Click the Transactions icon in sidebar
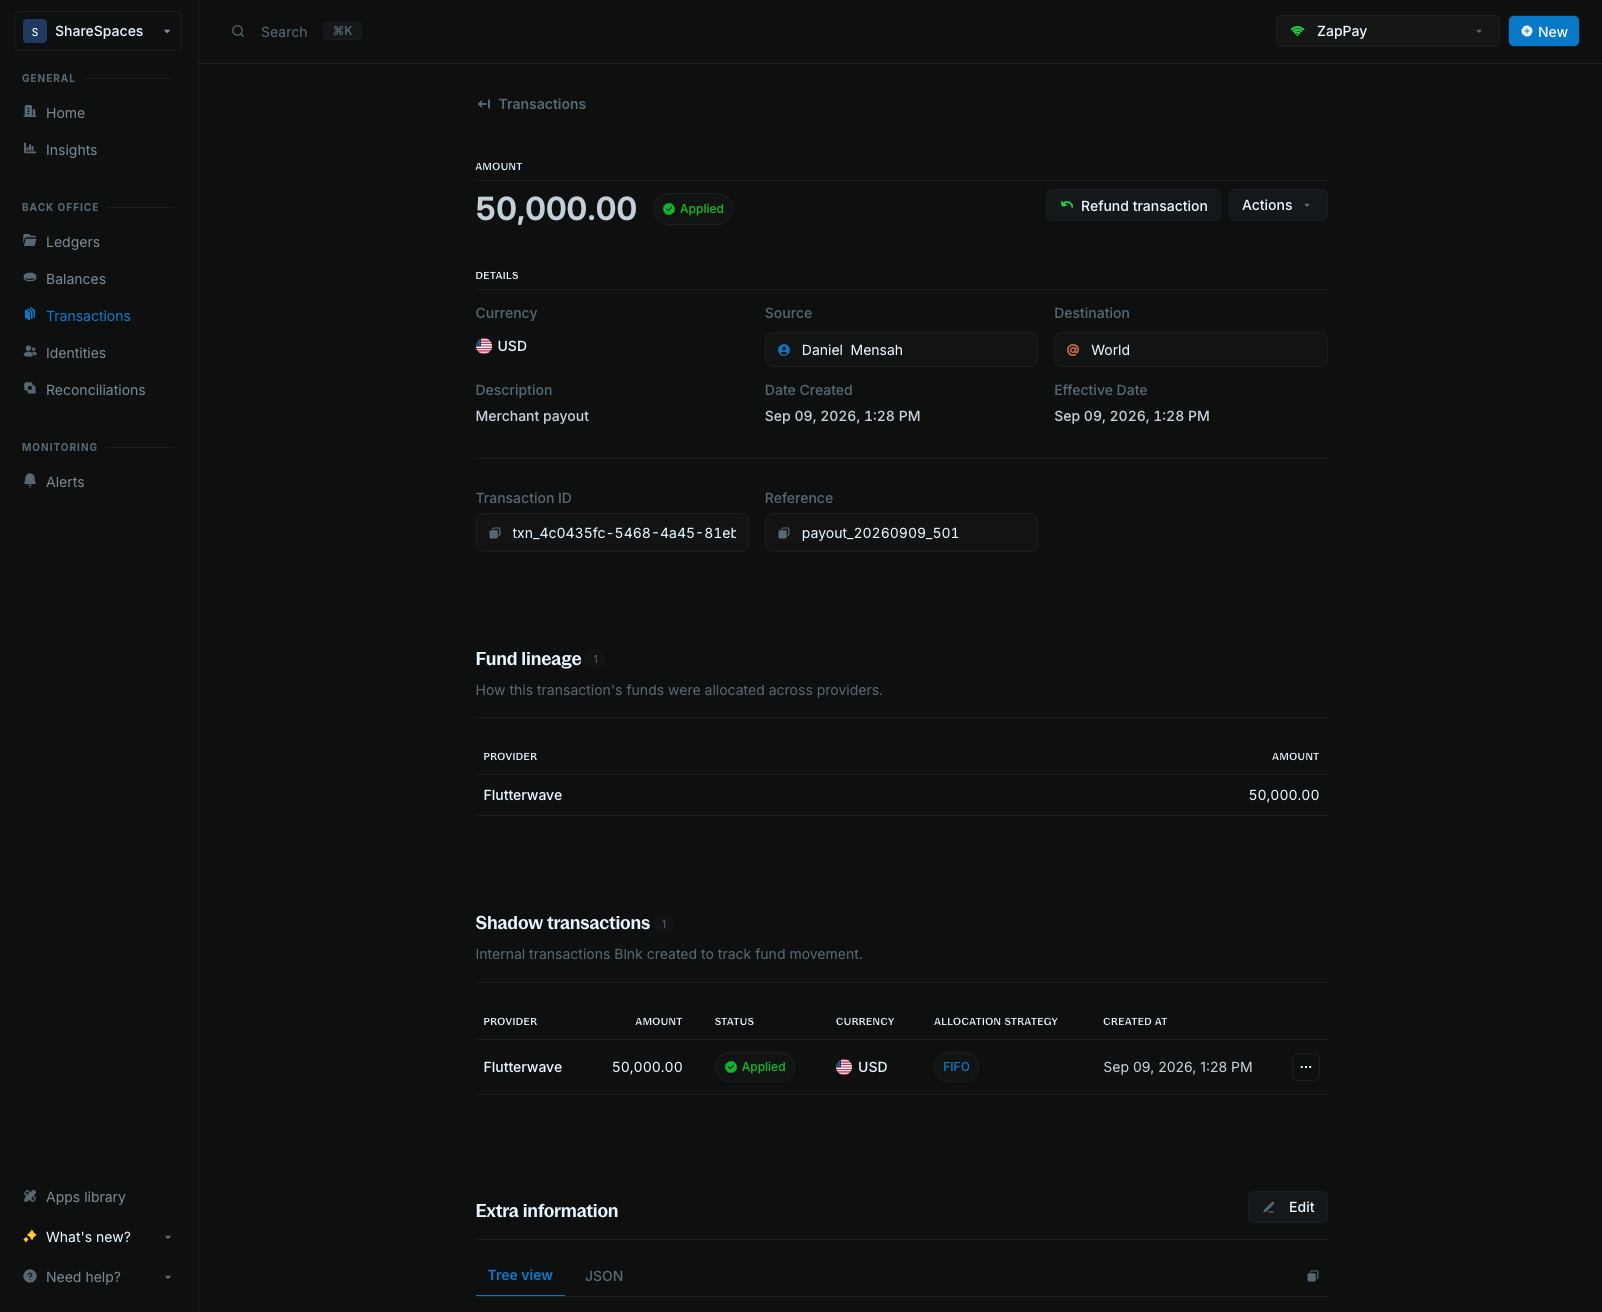Screen dimensions: 1602x1312 (30, 314)
